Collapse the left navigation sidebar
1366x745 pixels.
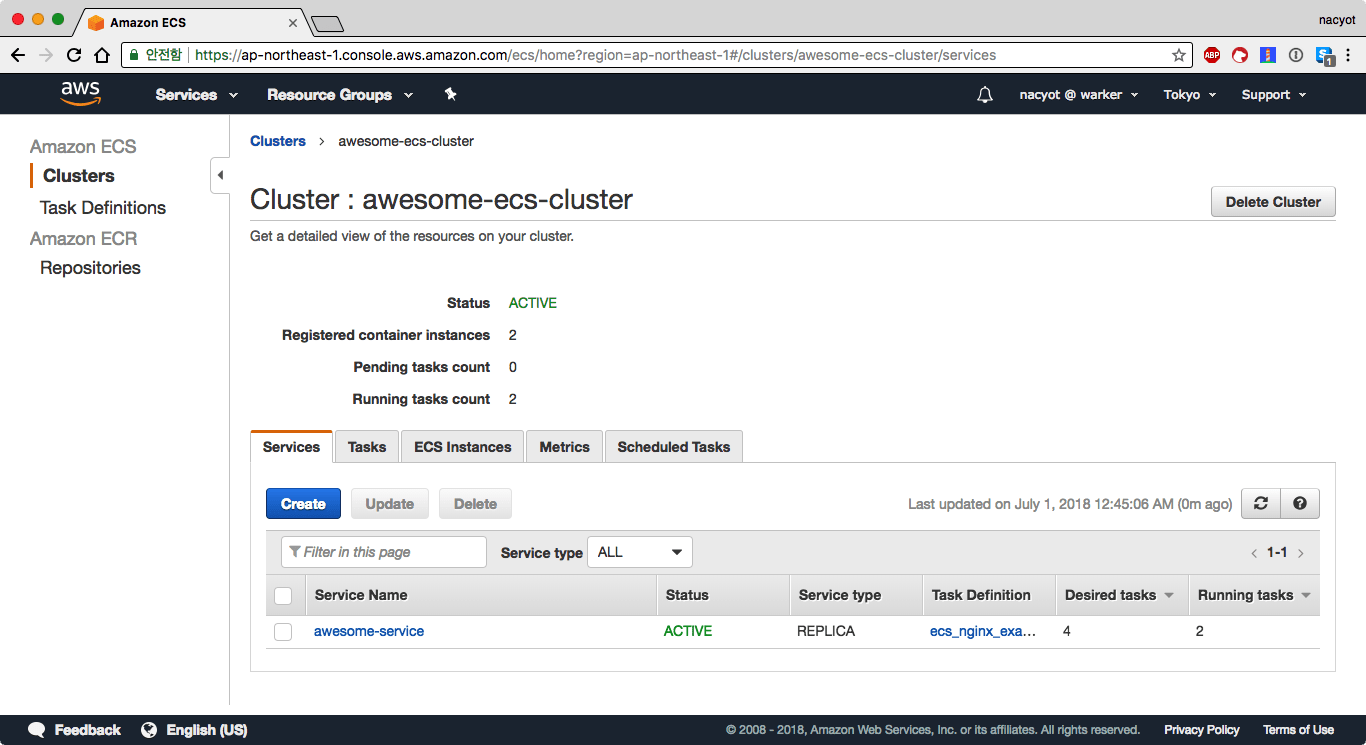click(x=220, y=176)
